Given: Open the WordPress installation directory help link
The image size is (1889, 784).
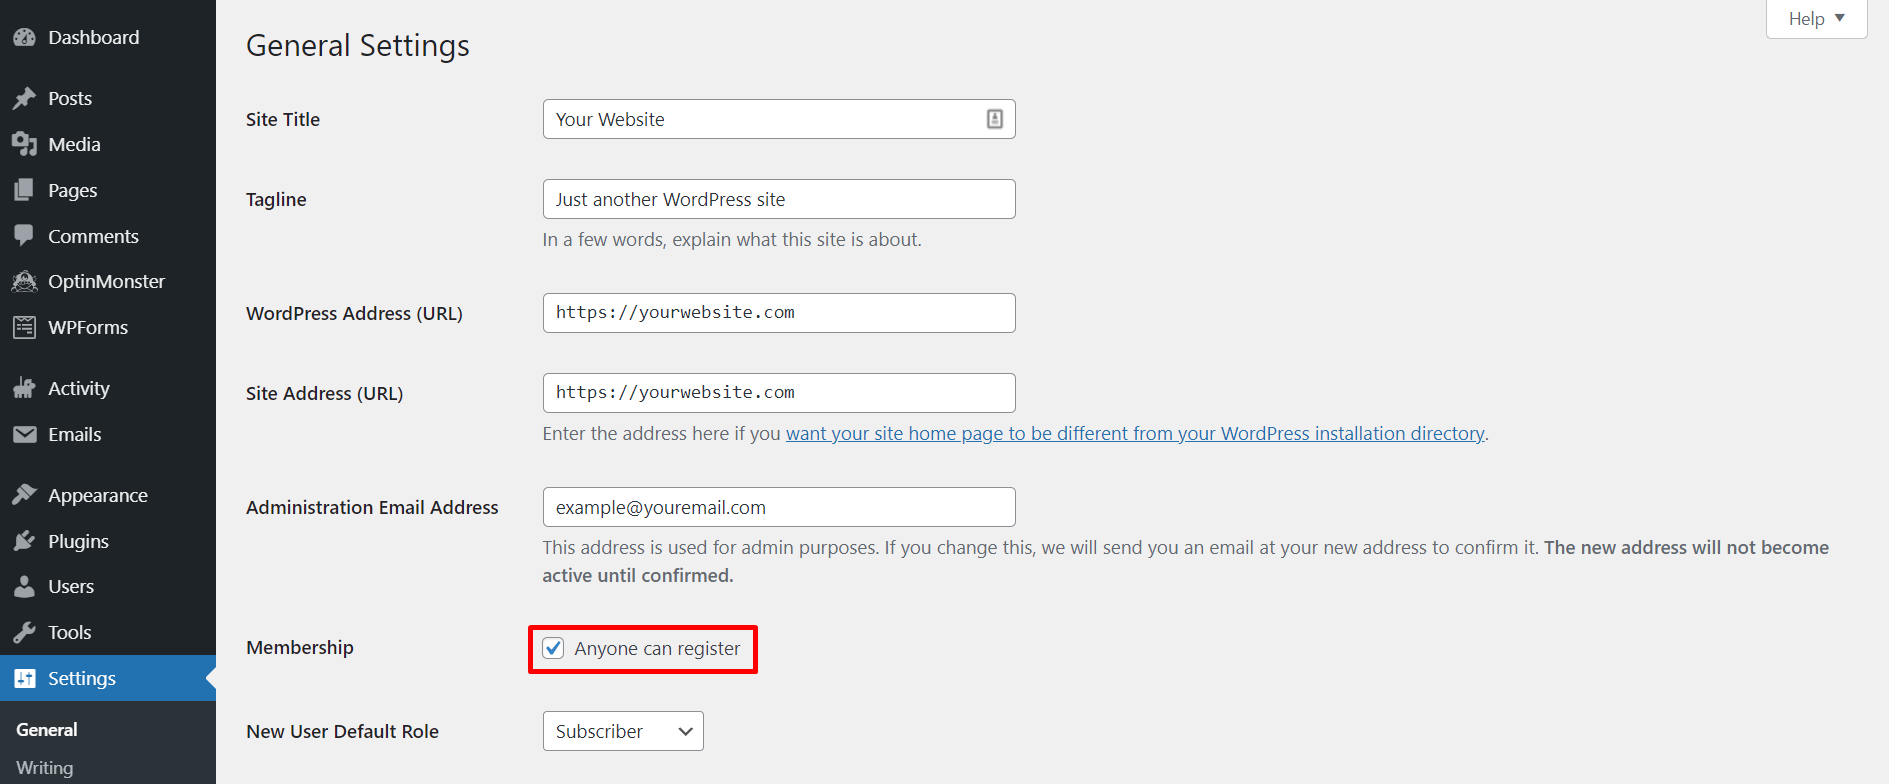Looking at the screenshot, I should pyautogui.click(x=1134, y=434).
